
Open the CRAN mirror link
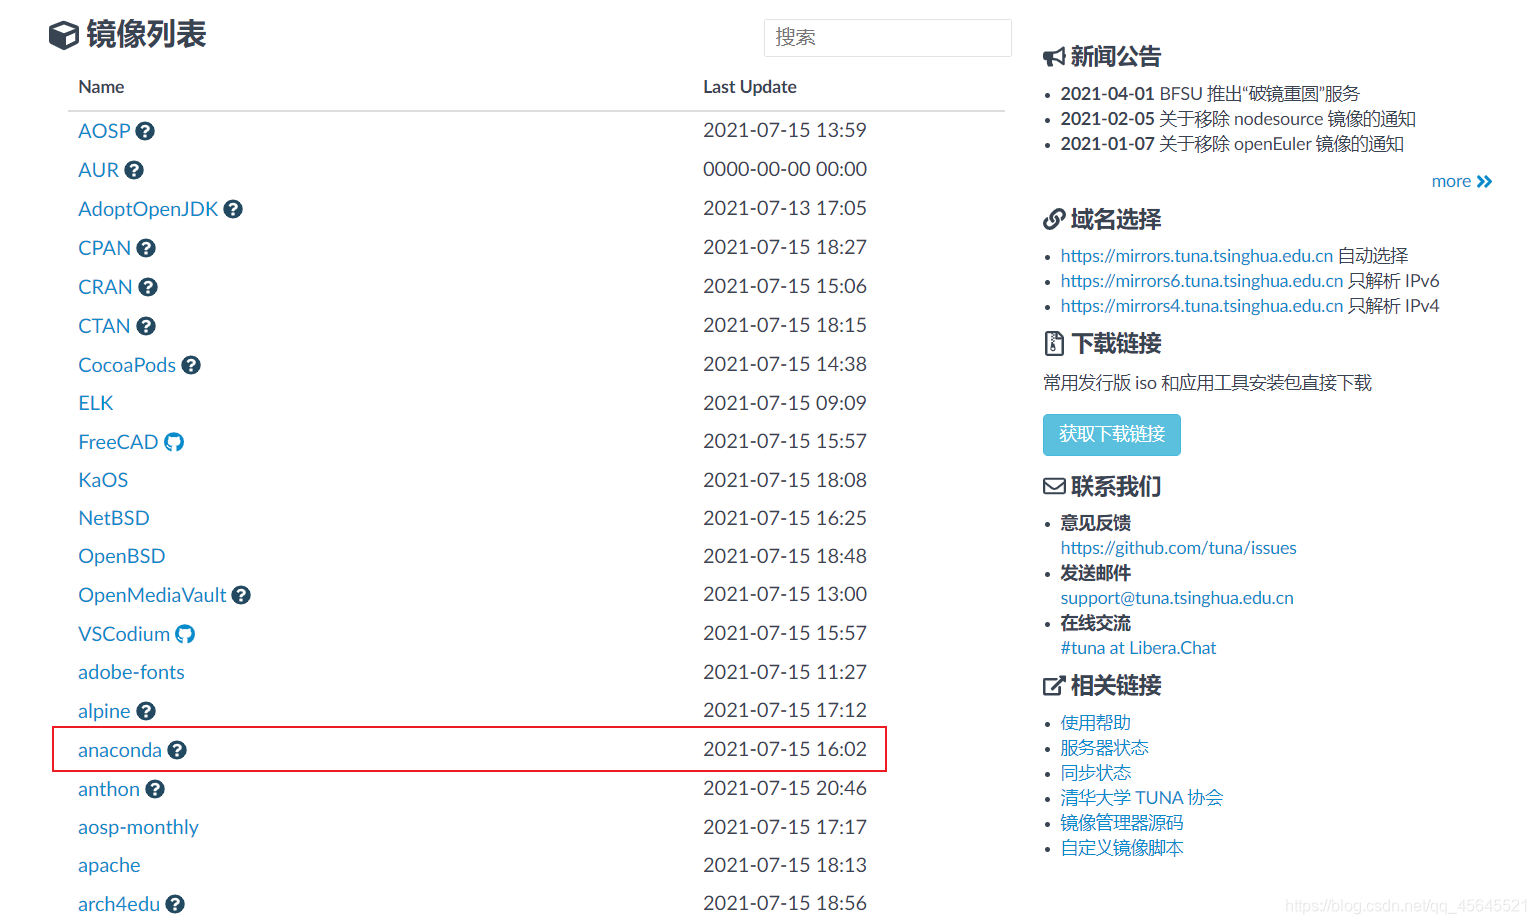105,287
